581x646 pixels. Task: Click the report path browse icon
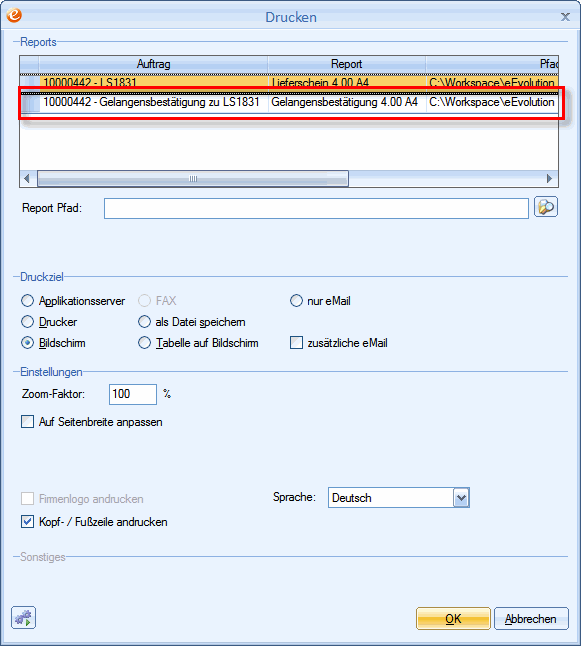(x=546, y=207)
